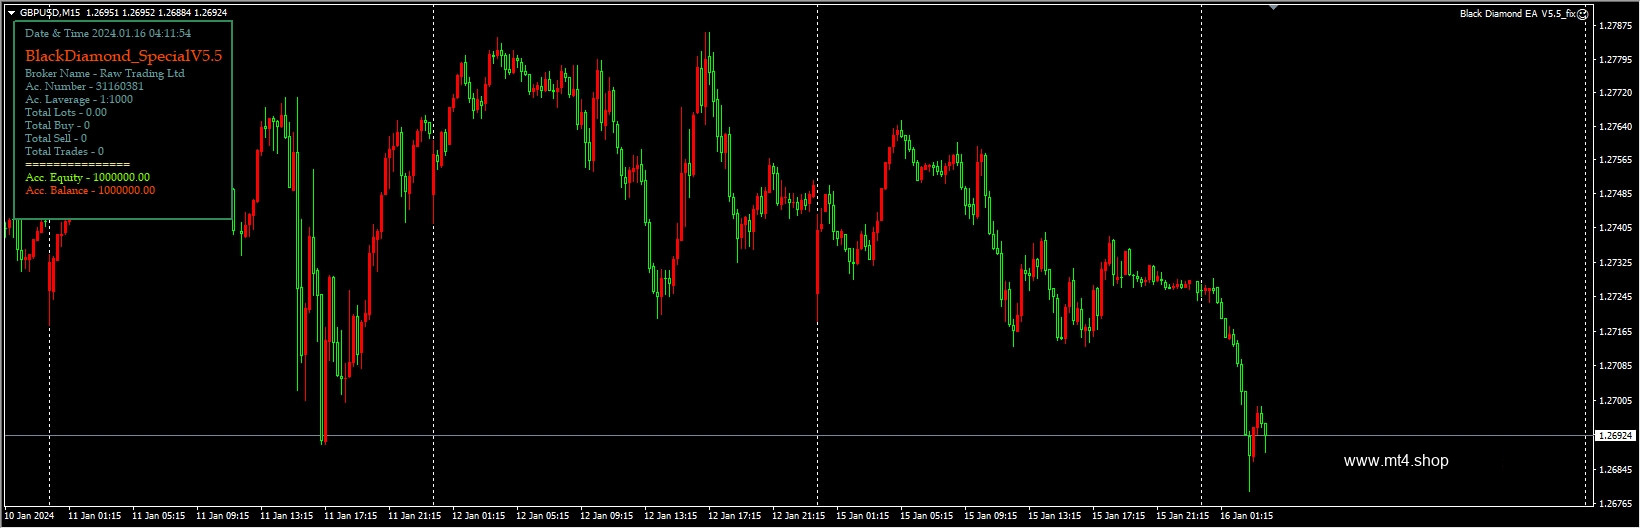Click the 1.27085 level on the price scale
Image resolution: width=1641 pixels, height=529 pixels.
coord(1616,366)
